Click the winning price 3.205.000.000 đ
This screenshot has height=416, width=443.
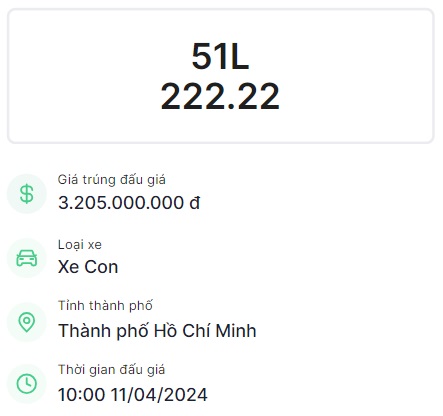pos(129,203)
